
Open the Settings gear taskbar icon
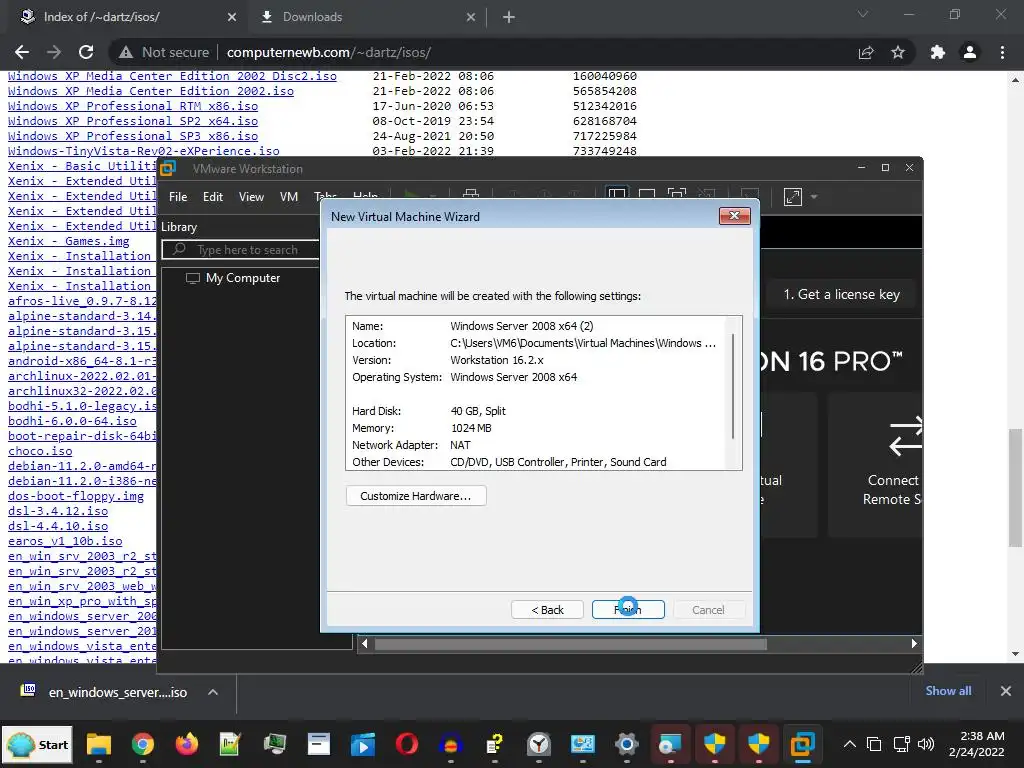coord(626,744)
